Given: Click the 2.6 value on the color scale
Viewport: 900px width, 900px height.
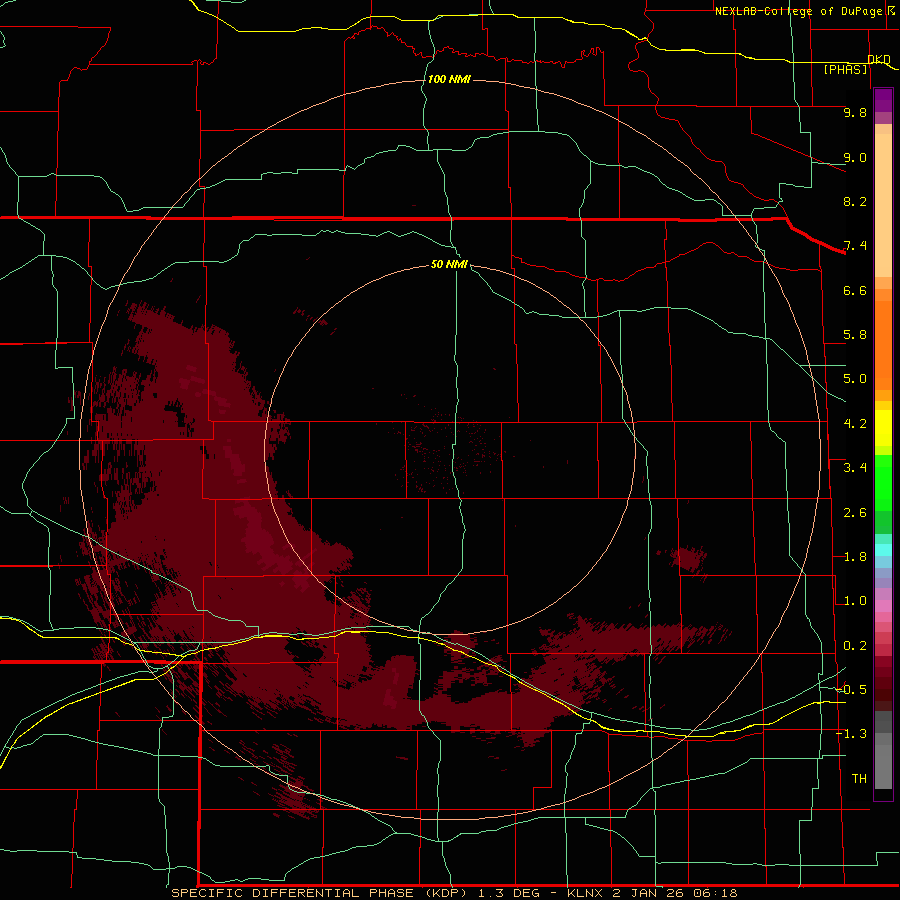Looking at the screenshot, I should (855, 513).
